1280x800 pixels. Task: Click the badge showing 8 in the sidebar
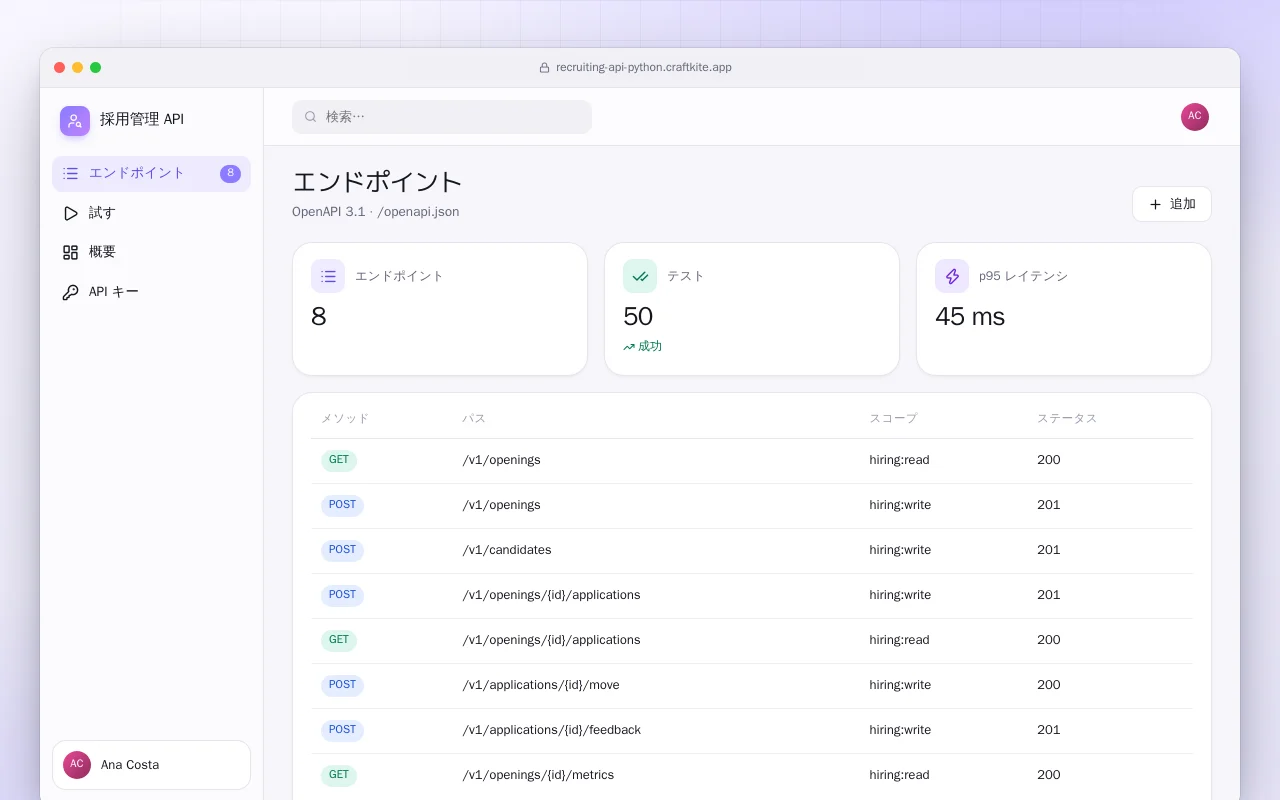[230, 173]
